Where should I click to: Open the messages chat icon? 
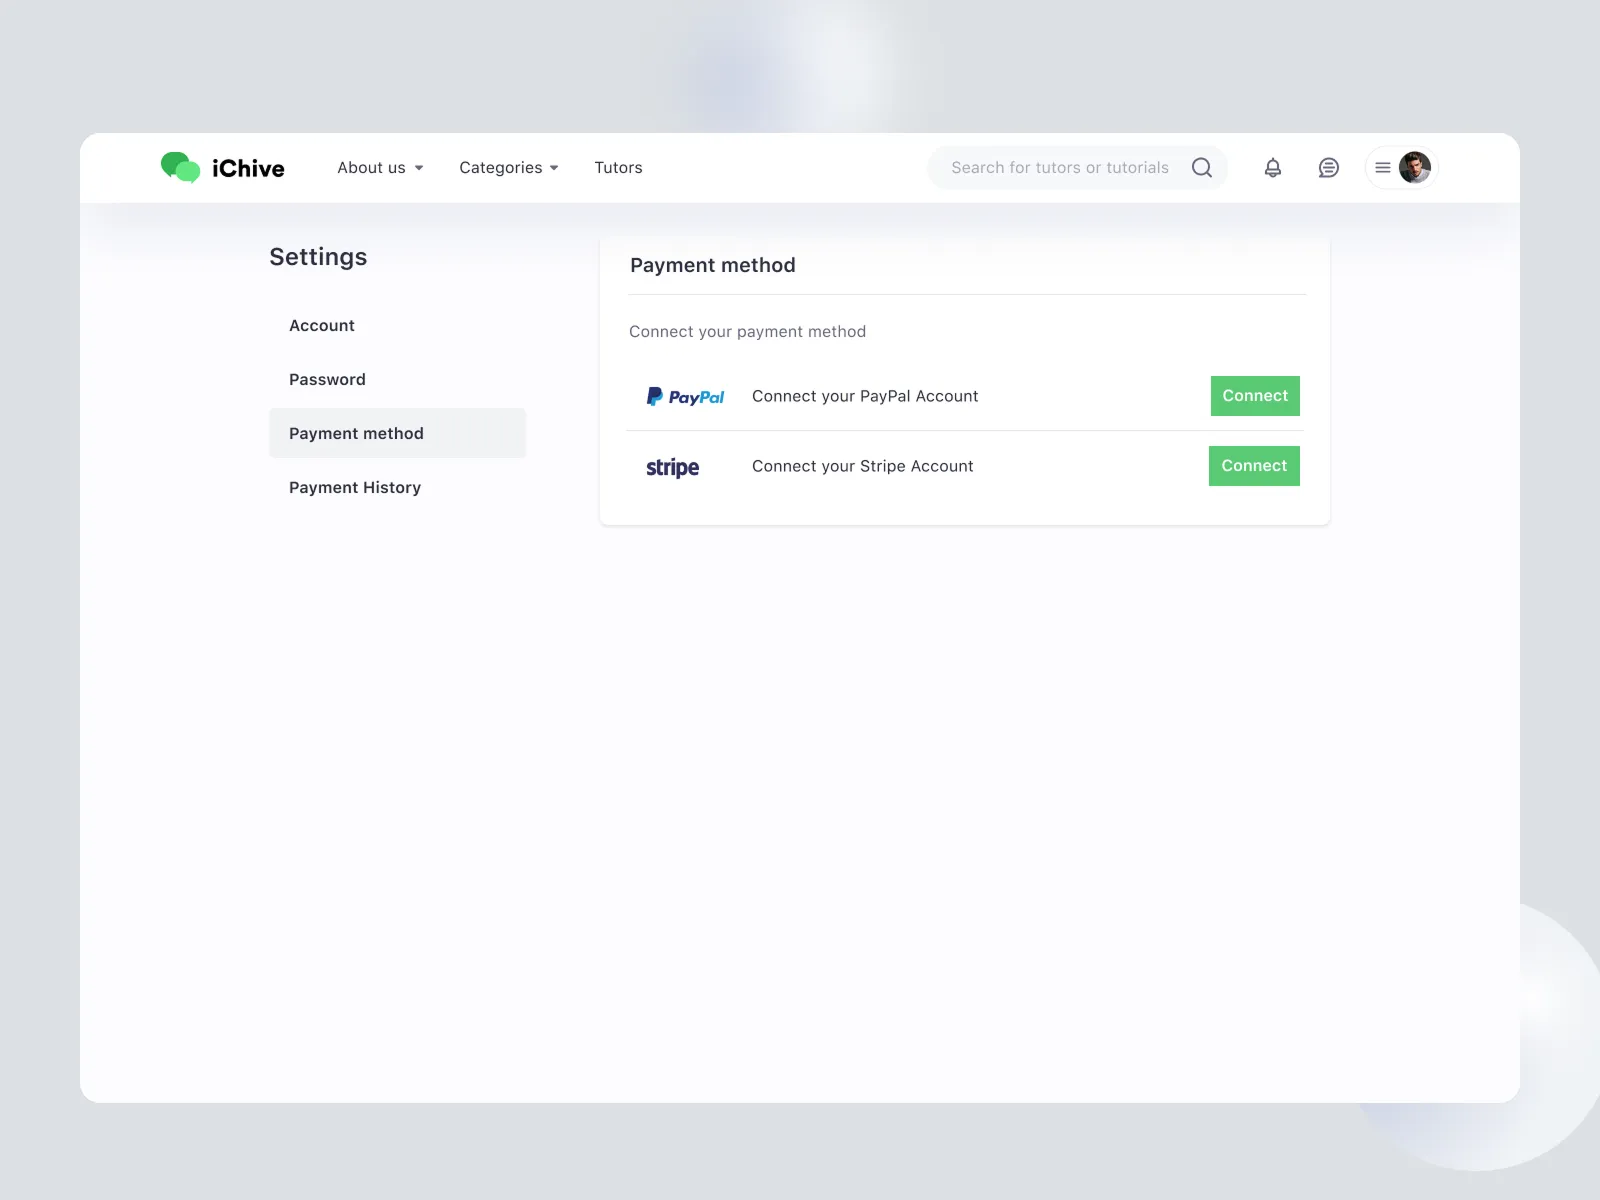tap(1328, 168)
